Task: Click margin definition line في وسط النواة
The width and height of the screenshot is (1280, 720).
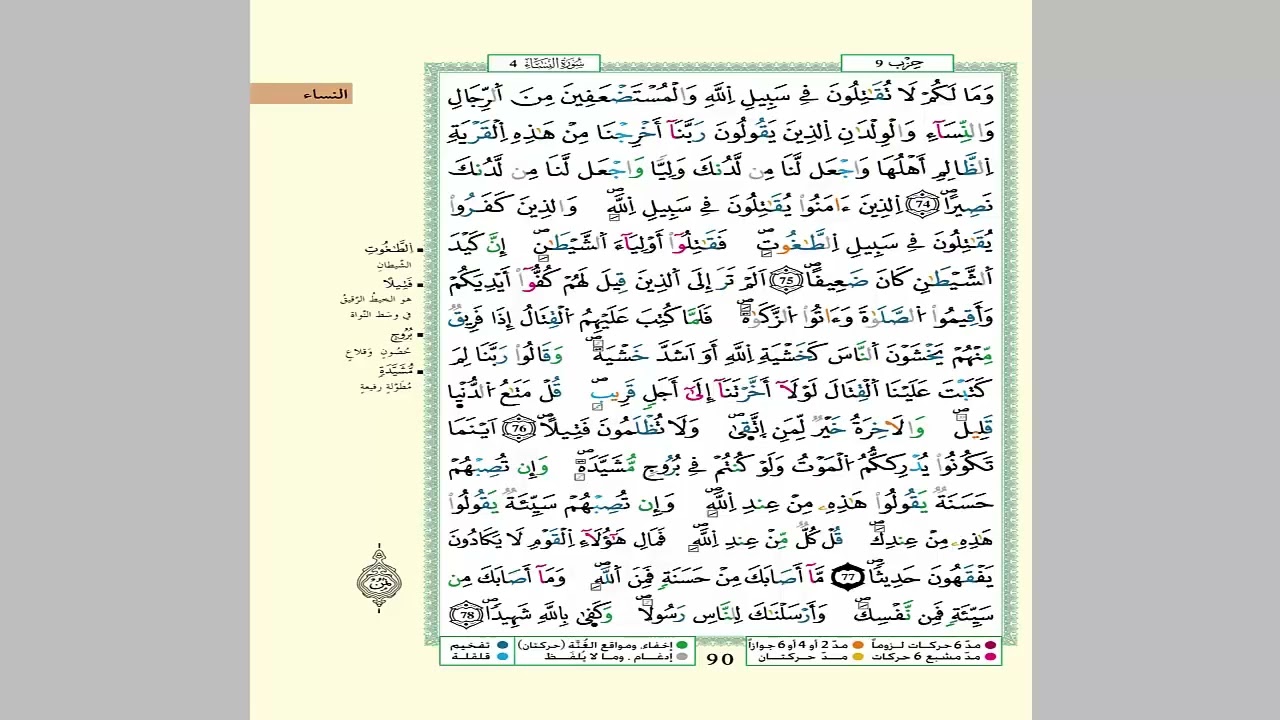Action: (x=380, y=314)
